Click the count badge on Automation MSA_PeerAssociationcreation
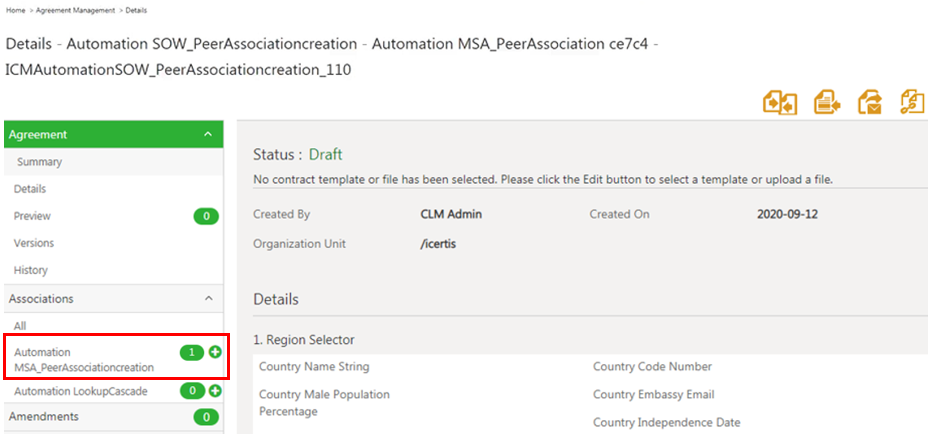Image resolution: width=928 pixels, height=435 pixels. click(191, 353)
